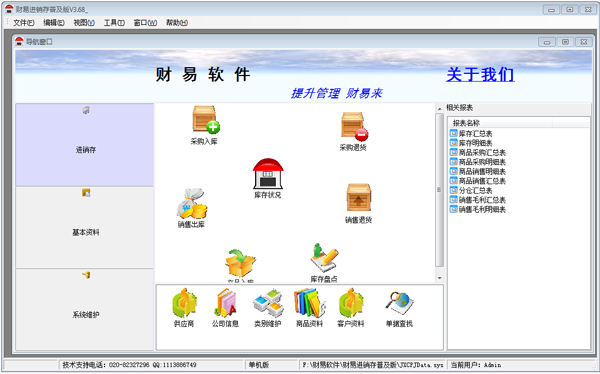Screen dimensions: 600x374
Task: Open the 编辑(E) menu
Action: [x=54, y=23]
